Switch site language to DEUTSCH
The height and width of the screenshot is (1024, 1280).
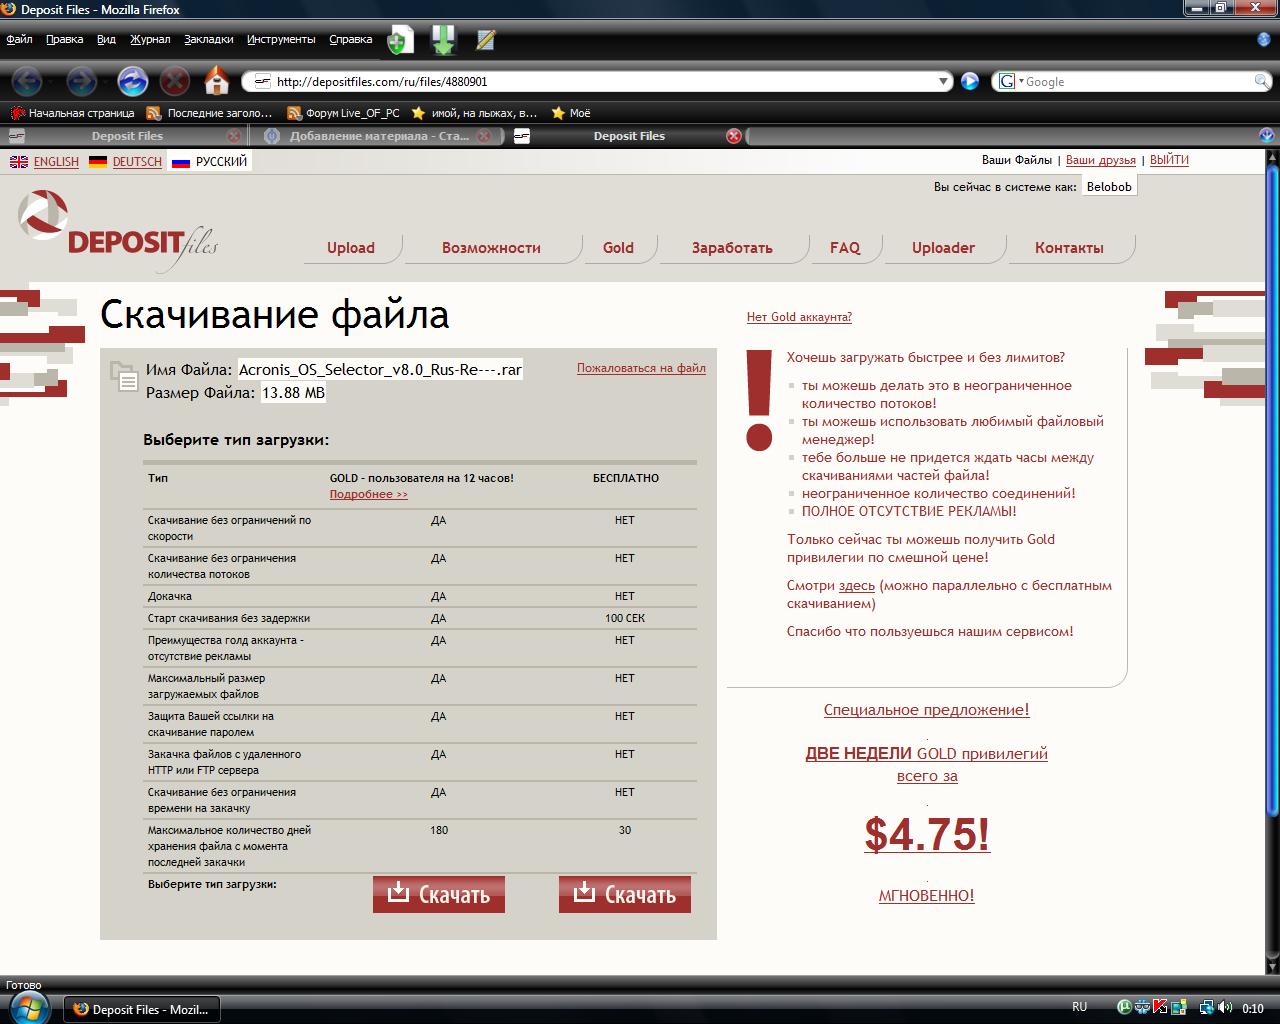(137, 161)
